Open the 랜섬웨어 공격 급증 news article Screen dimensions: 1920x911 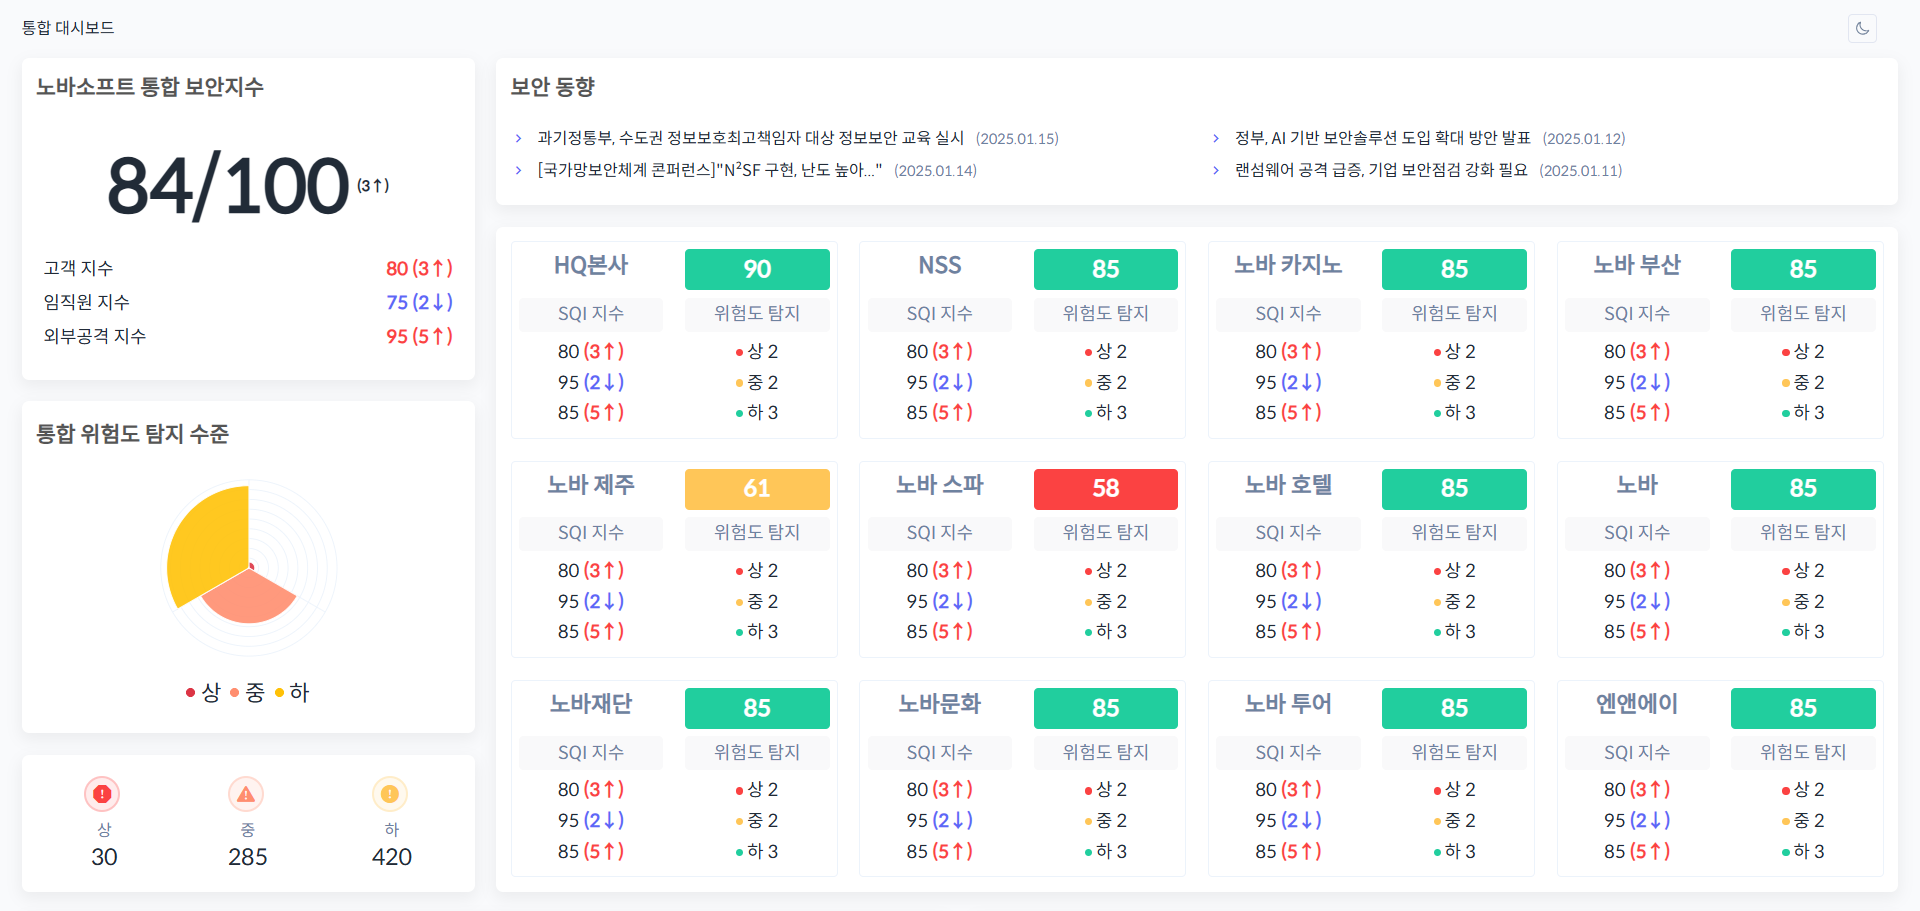tap(1381, 170)
